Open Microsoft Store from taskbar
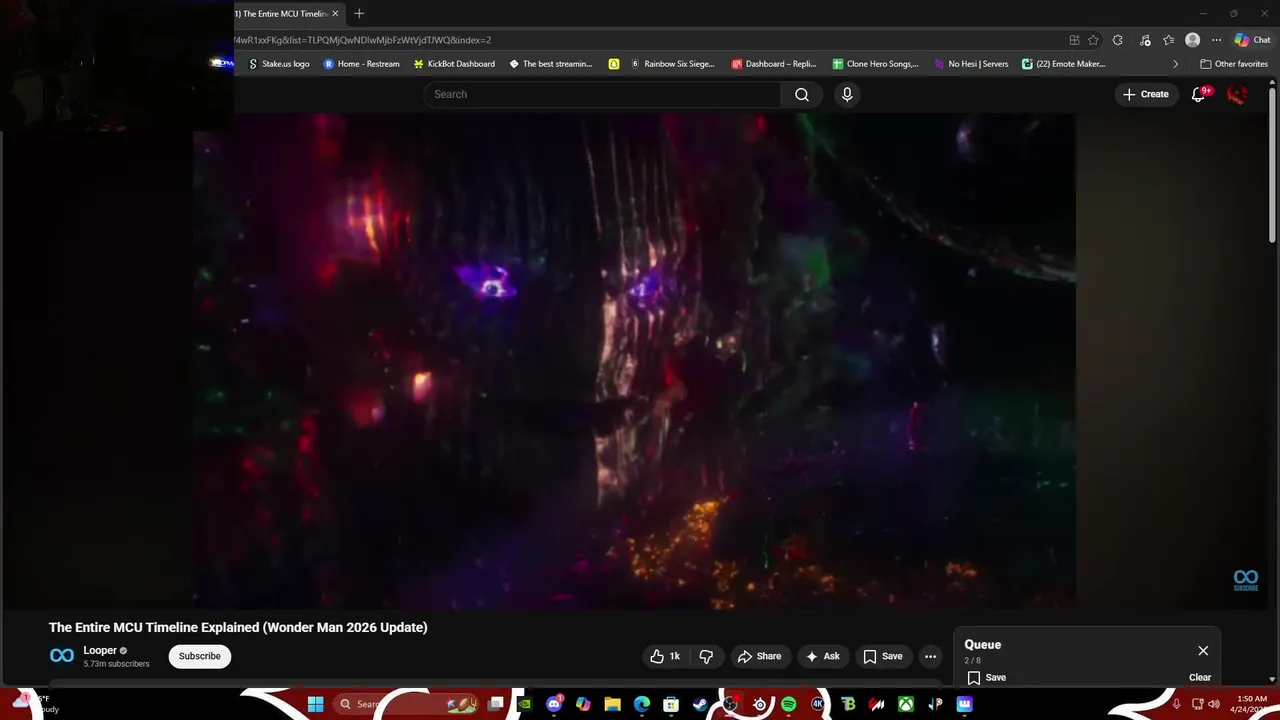The image size is (1280, 720). pyautogui.click(x=671, y=704)
